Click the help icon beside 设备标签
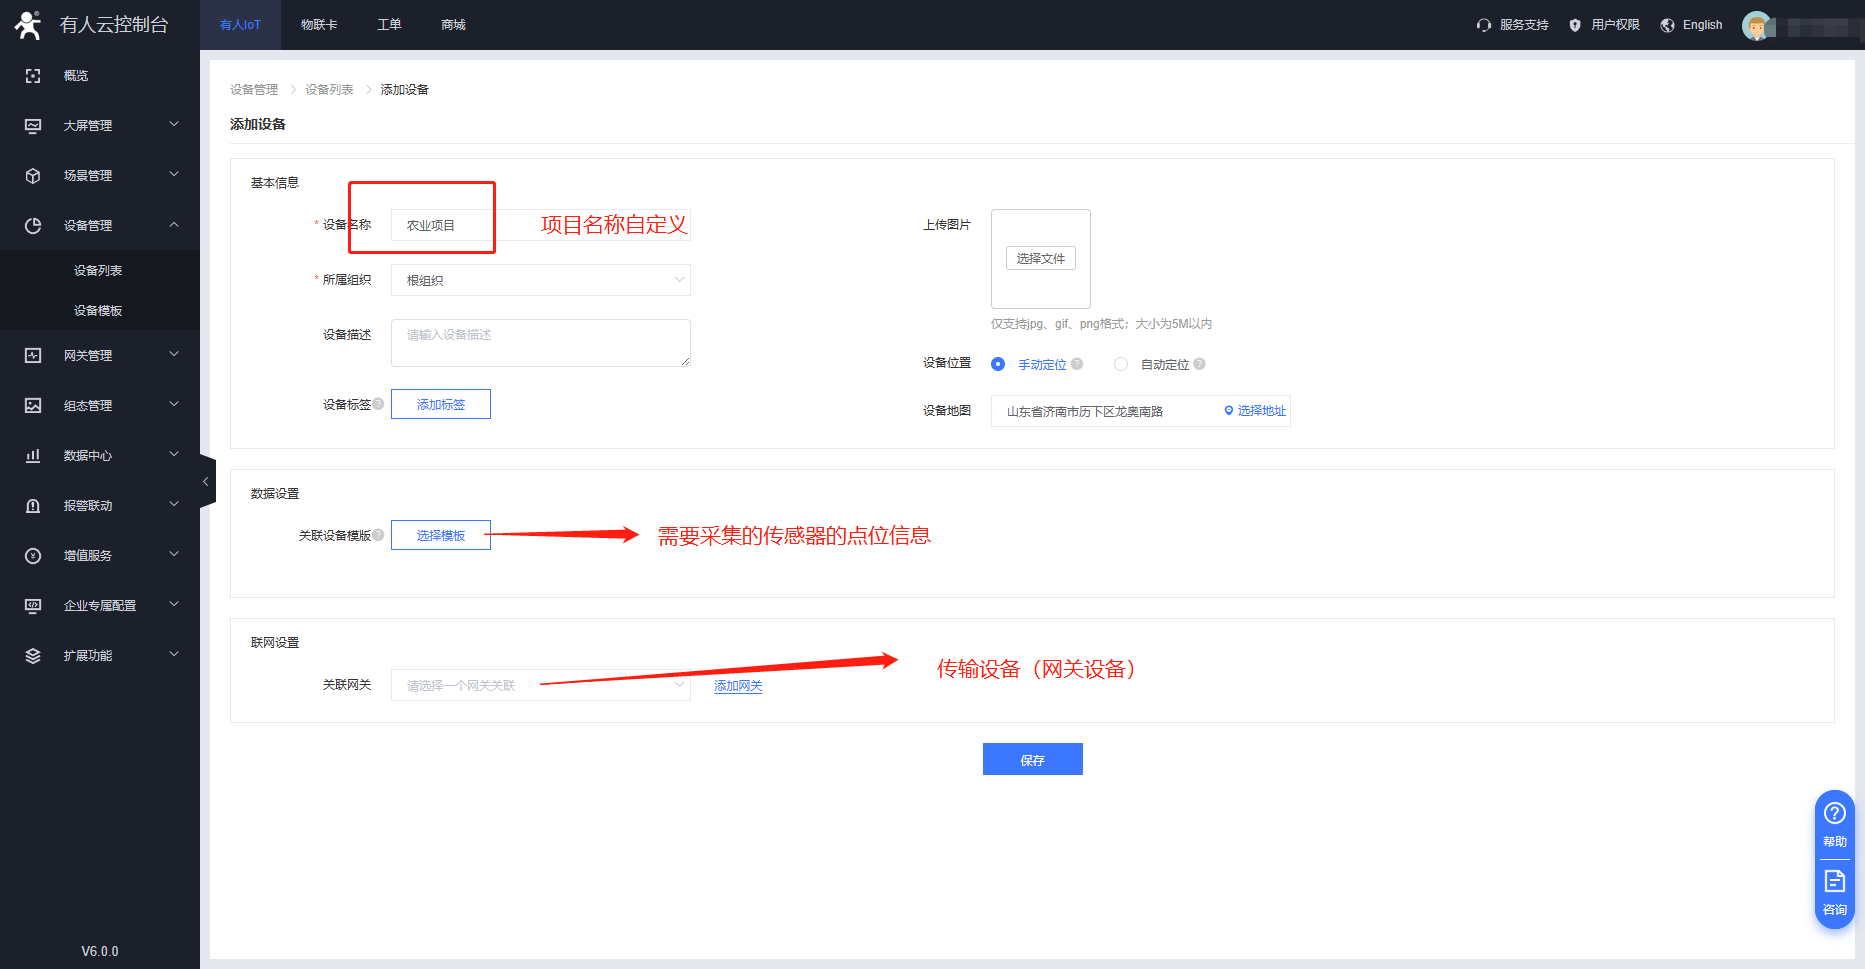The height and width of the screenshot is (969, 1865). 379,404
